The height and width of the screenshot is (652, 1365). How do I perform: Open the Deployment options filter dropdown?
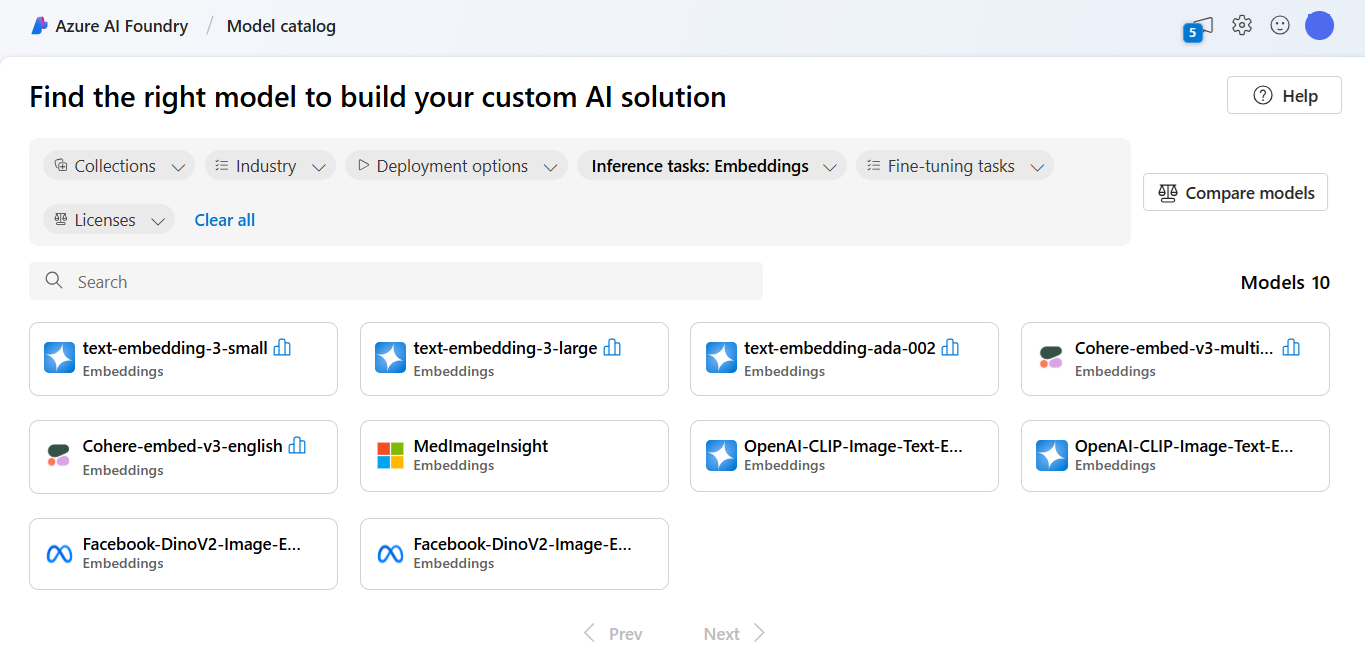tap(456, 166)
